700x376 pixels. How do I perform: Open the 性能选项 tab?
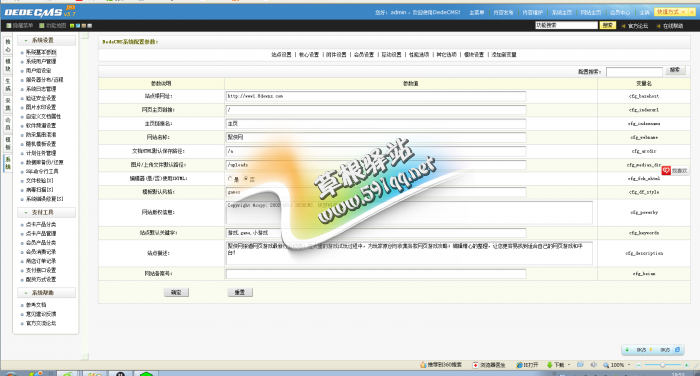419,54
